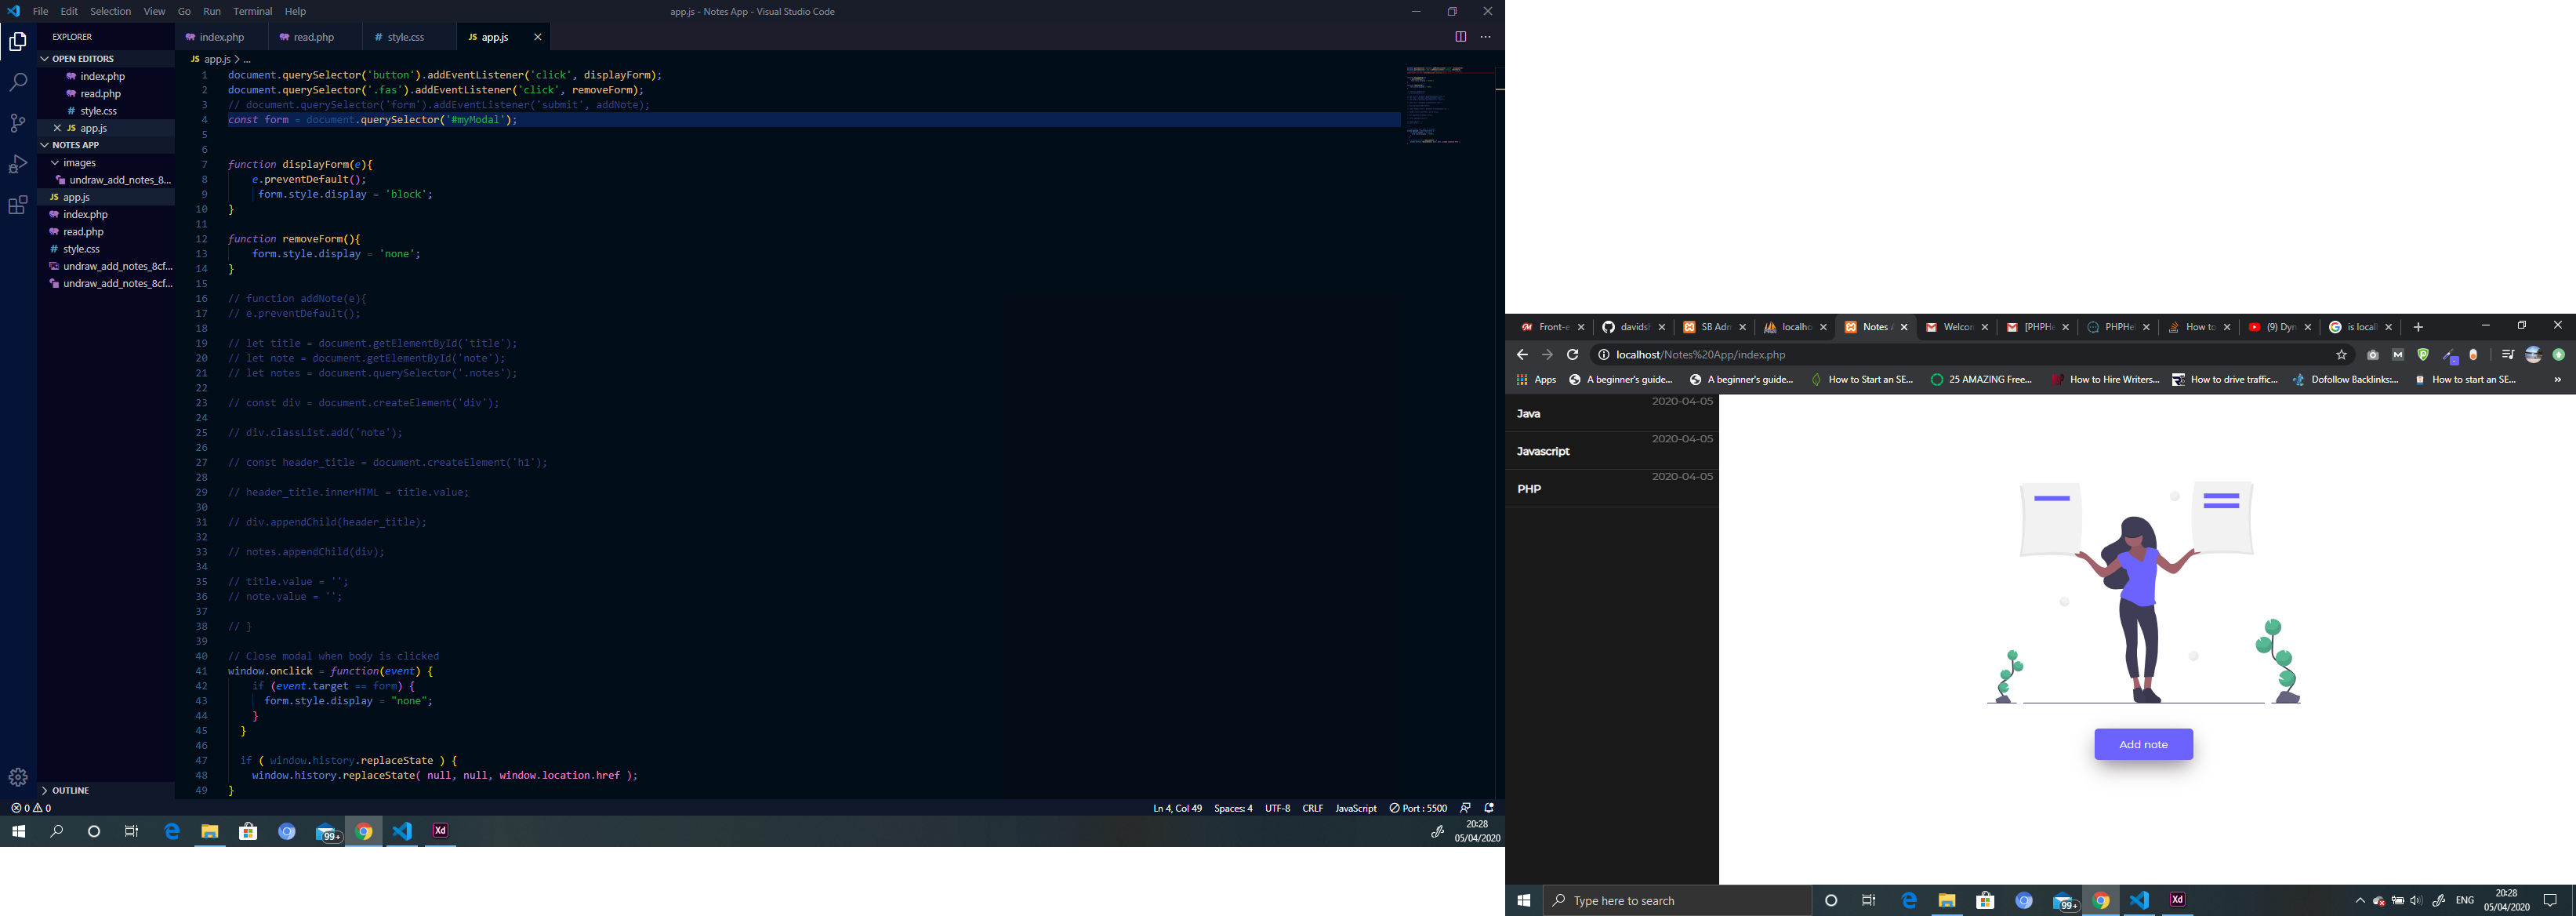Viewport: 2576px width, 916px height.
Task: Open Run and Debug view in VS Code
Action: click(18, 164)
